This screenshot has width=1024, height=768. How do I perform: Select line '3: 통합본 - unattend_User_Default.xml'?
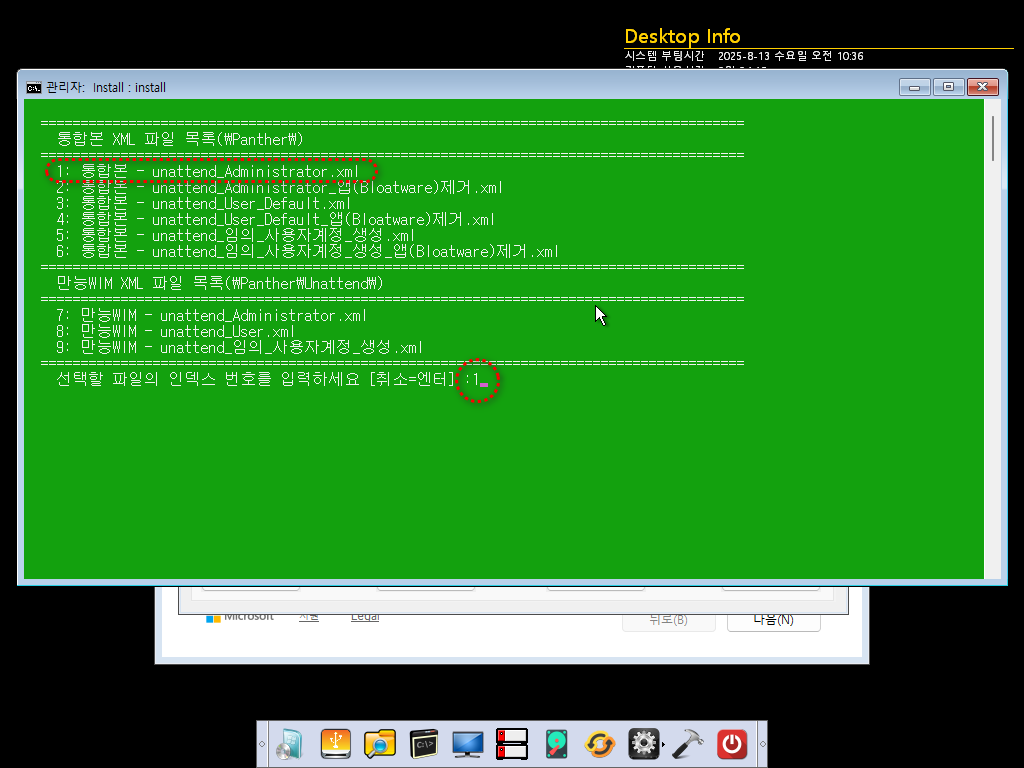pos(204,204)
